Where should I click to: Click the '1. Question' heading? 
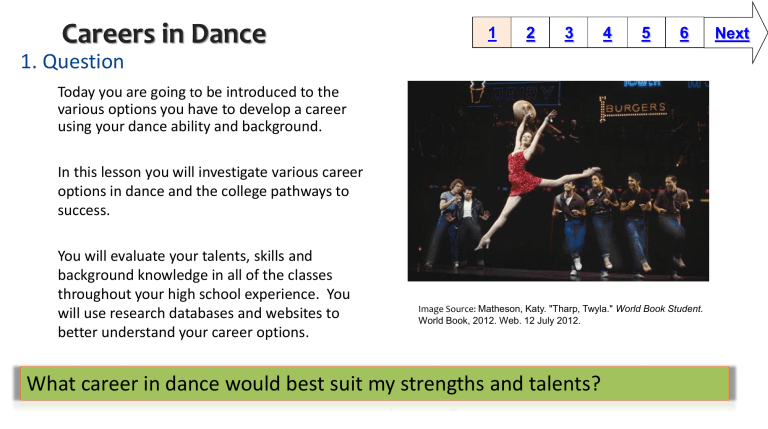point(72,62)
